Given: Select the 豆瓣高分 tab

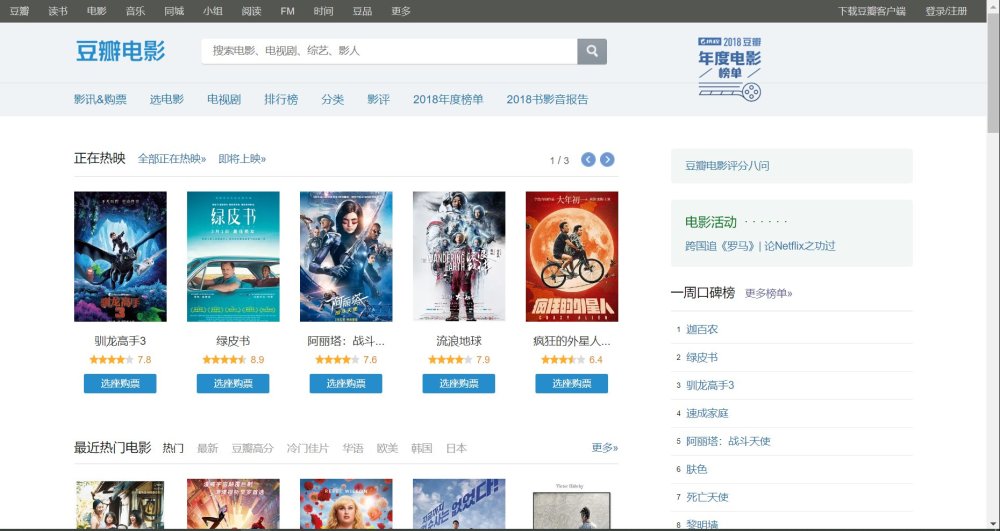Looking at the screenshot, I should point(252,448).
